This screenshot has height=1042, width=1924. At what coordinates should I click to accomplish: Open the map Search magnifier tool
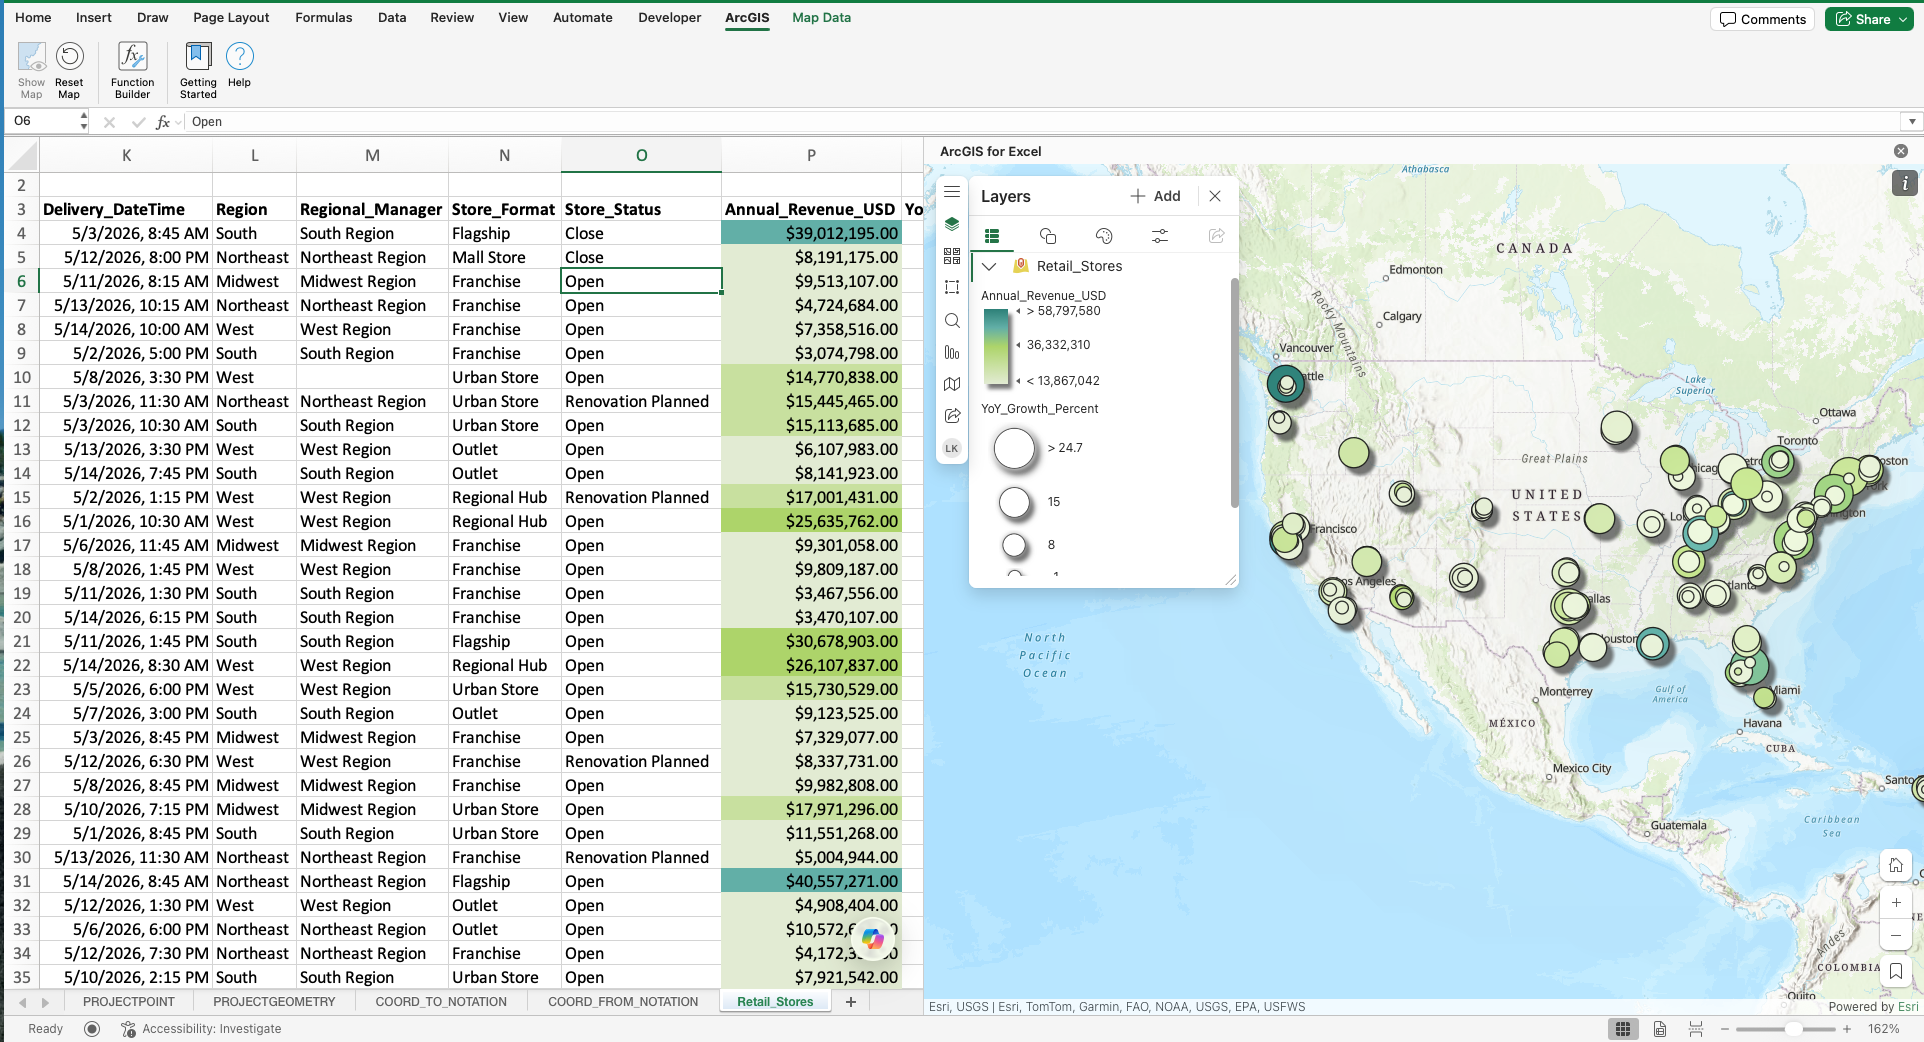point(952,320)
